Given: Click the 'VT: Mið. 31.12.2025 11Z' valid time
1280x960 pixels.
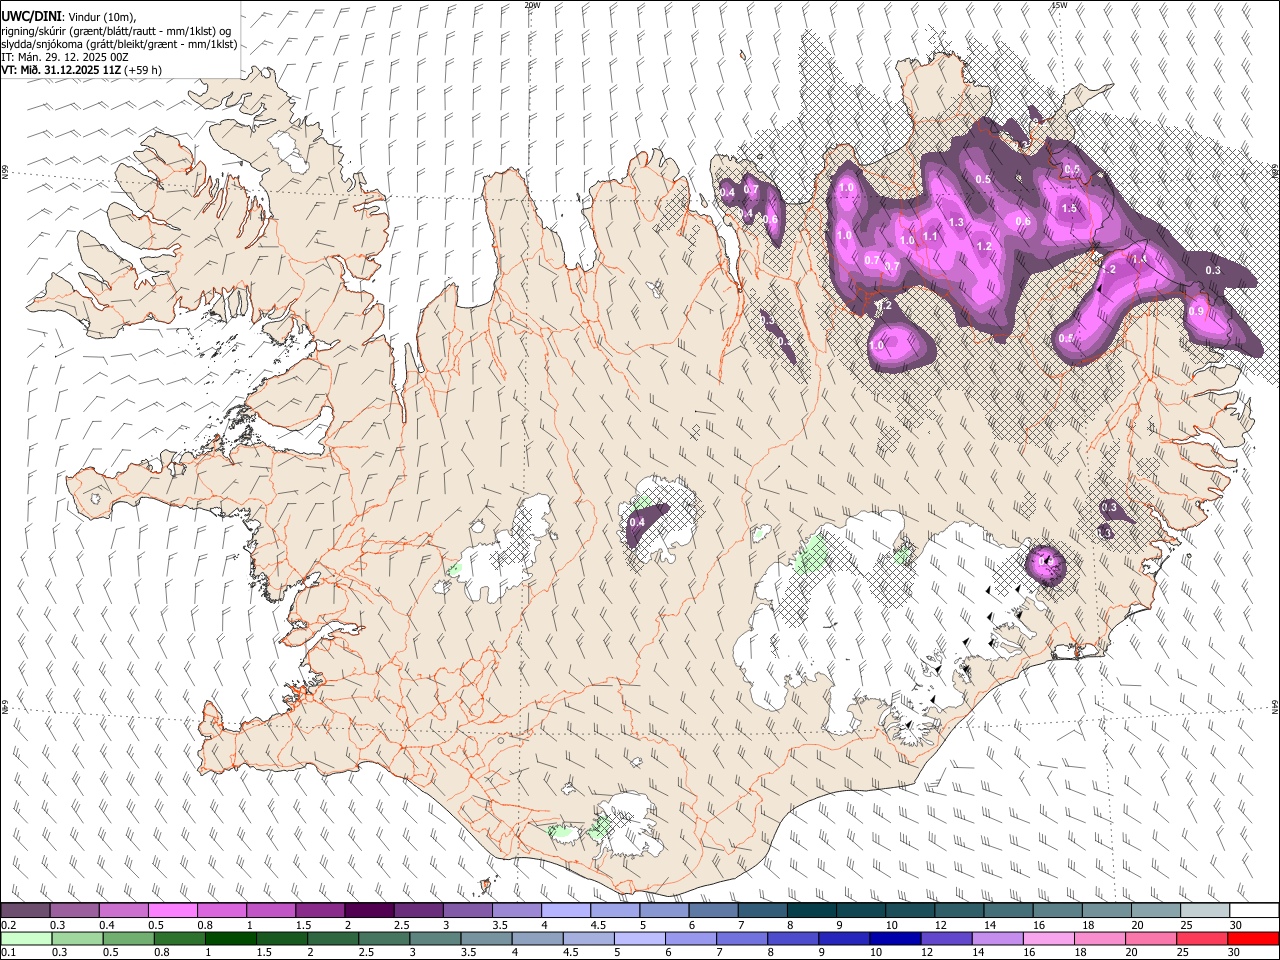Looking at the screenshot, I should (x=60, y=70).
